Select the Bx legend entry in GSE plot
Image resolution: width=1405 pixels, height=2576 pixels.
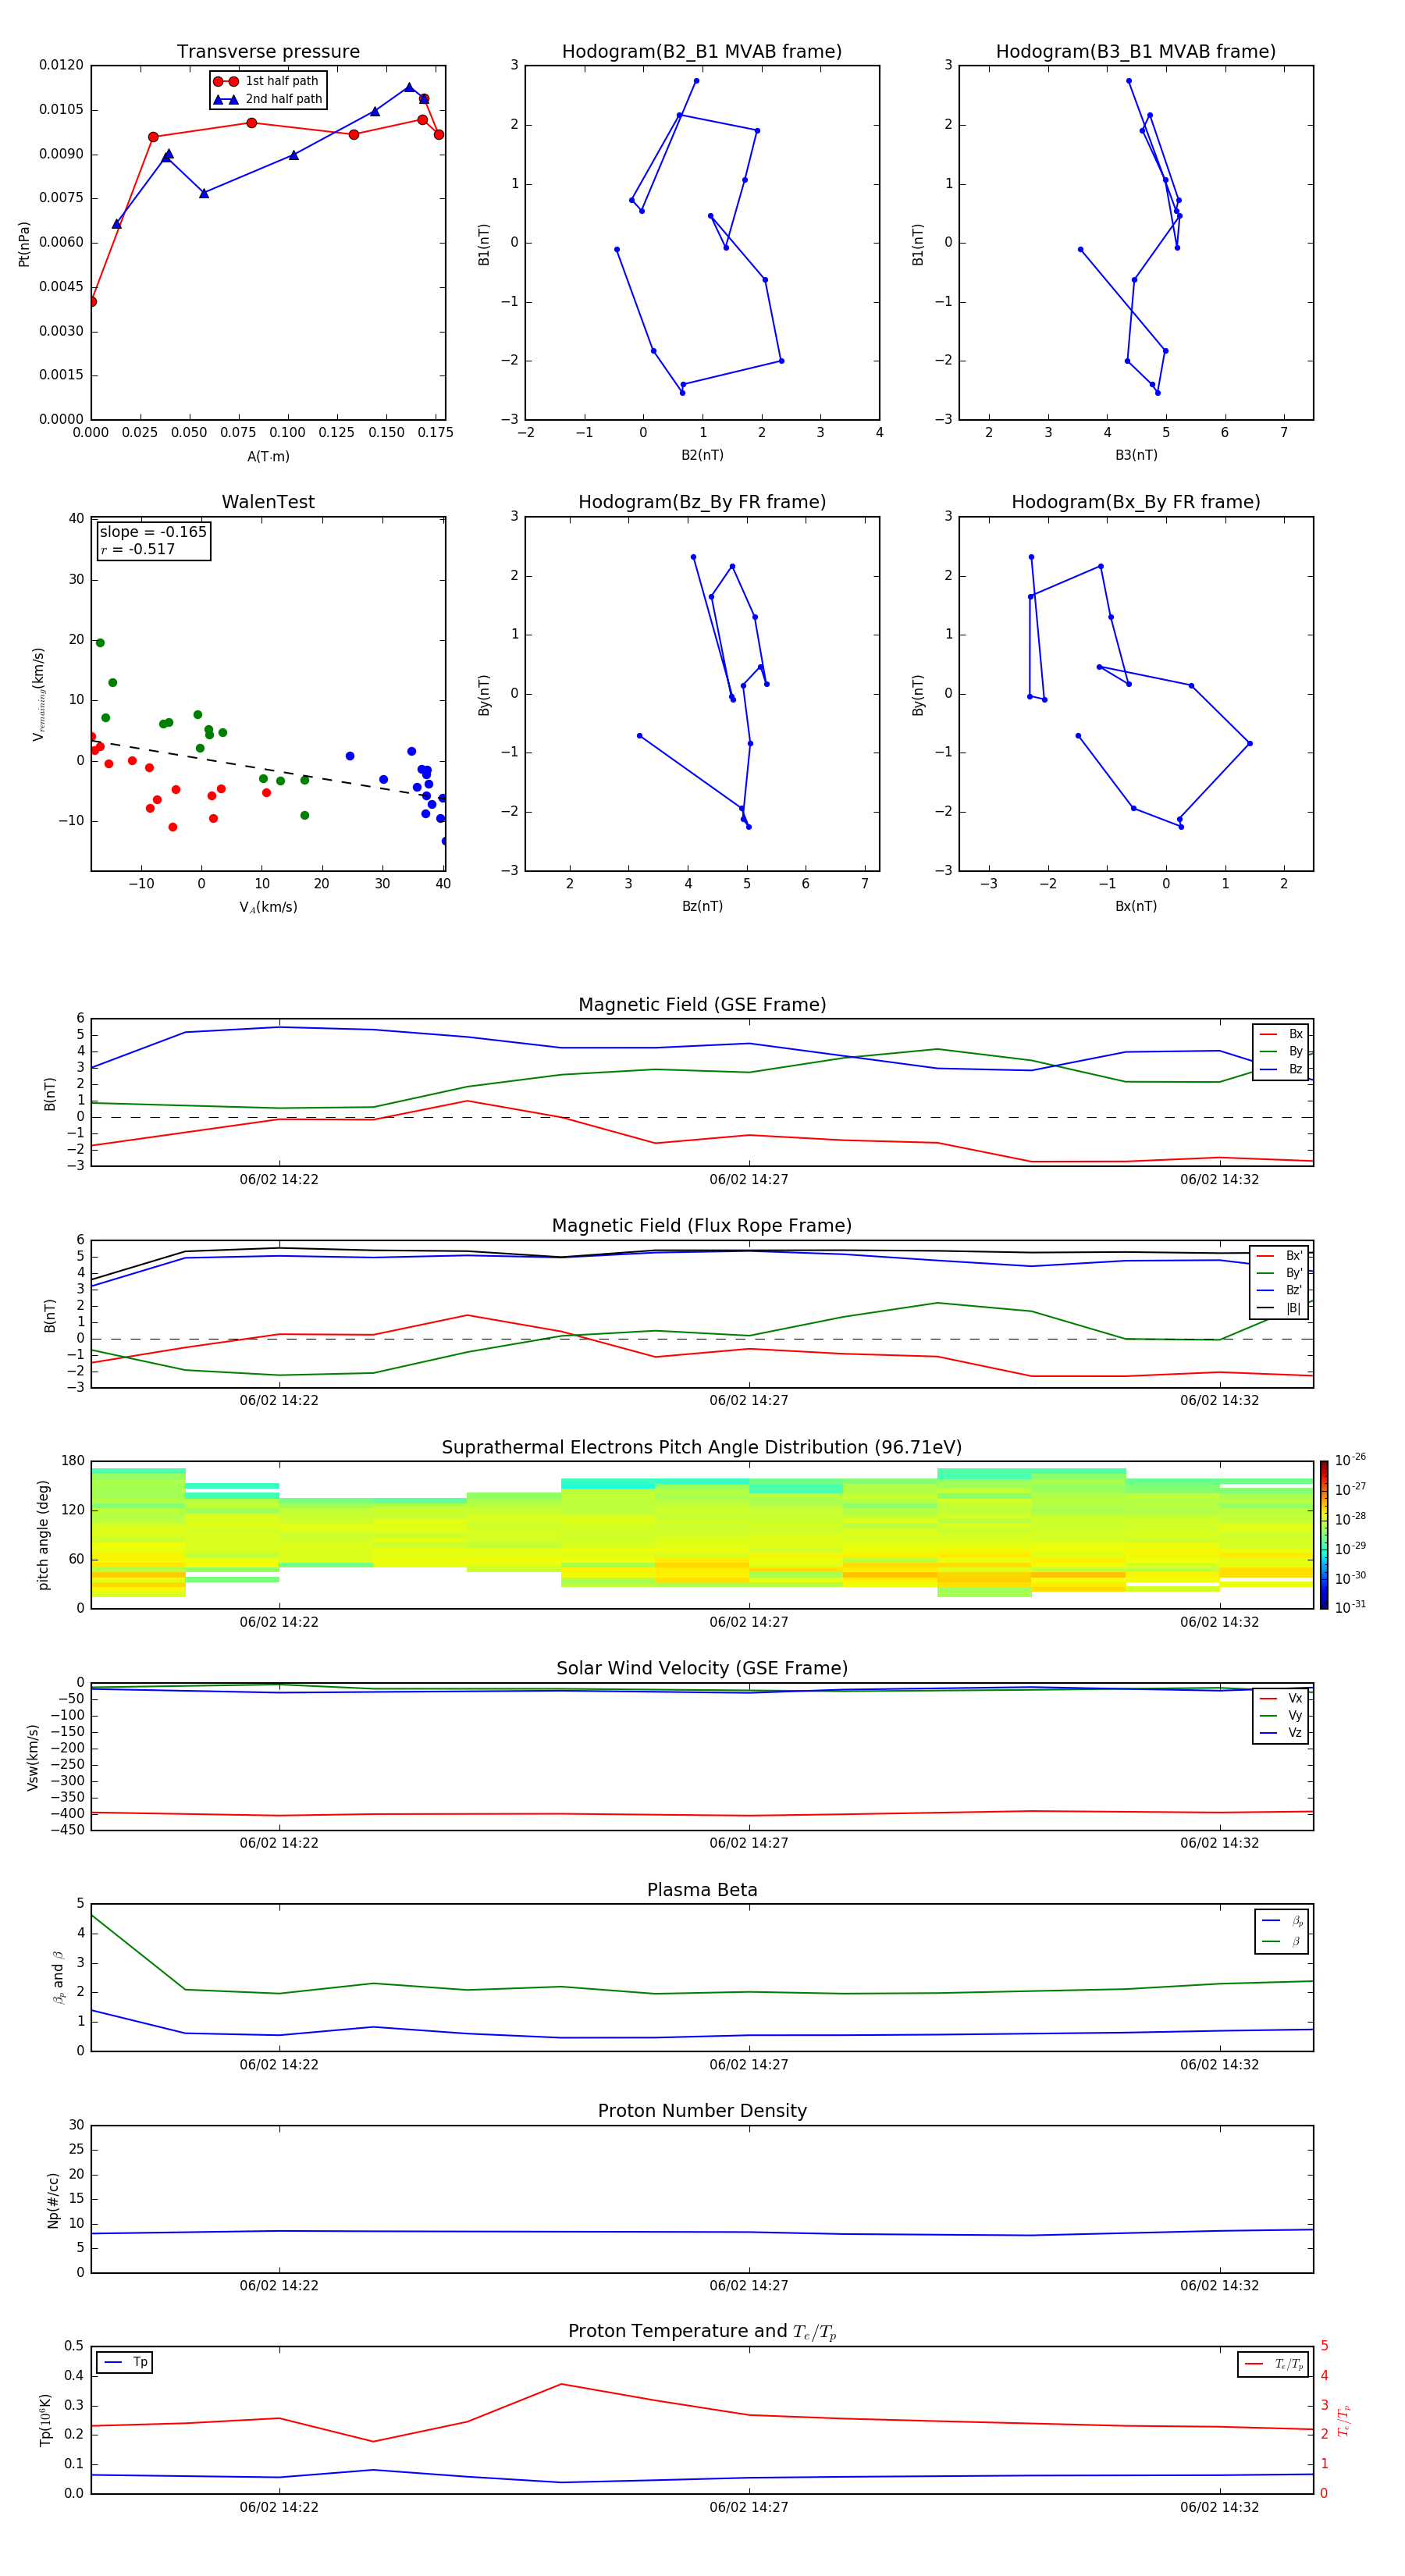[1281, 1034]
